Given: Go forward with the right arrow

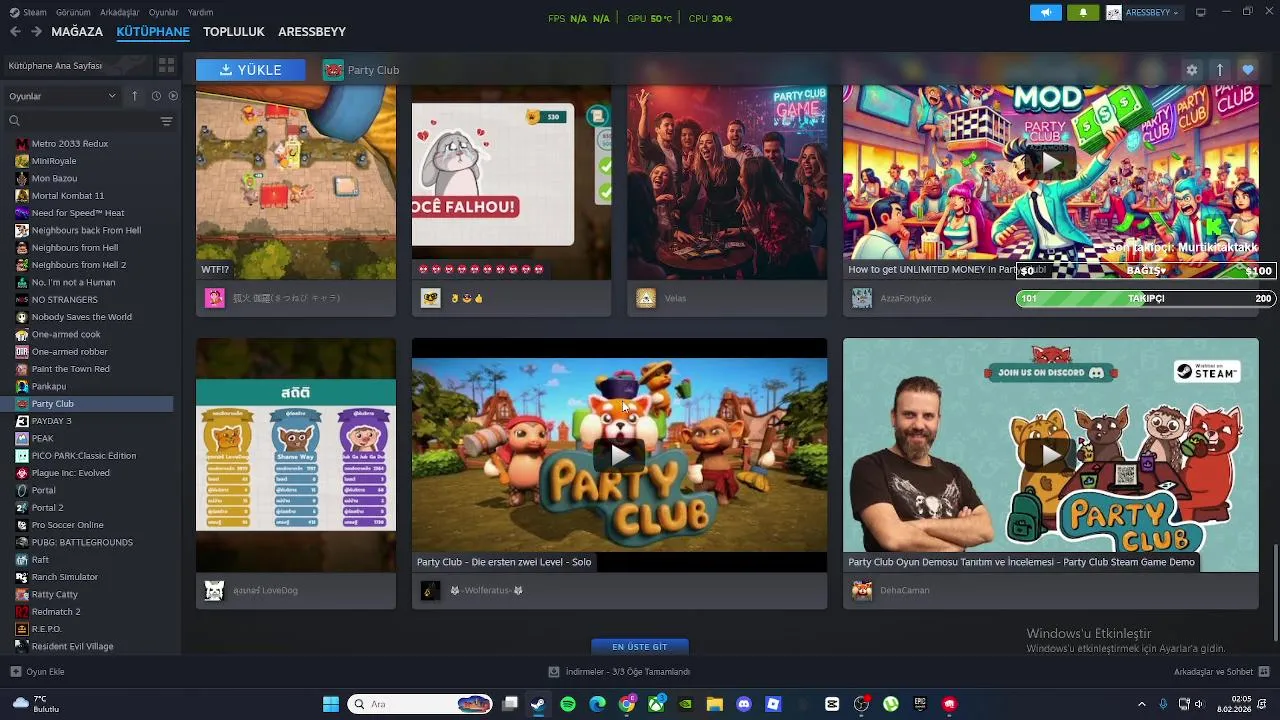Looking at the screenshot, I should click(x=36, y=32).
